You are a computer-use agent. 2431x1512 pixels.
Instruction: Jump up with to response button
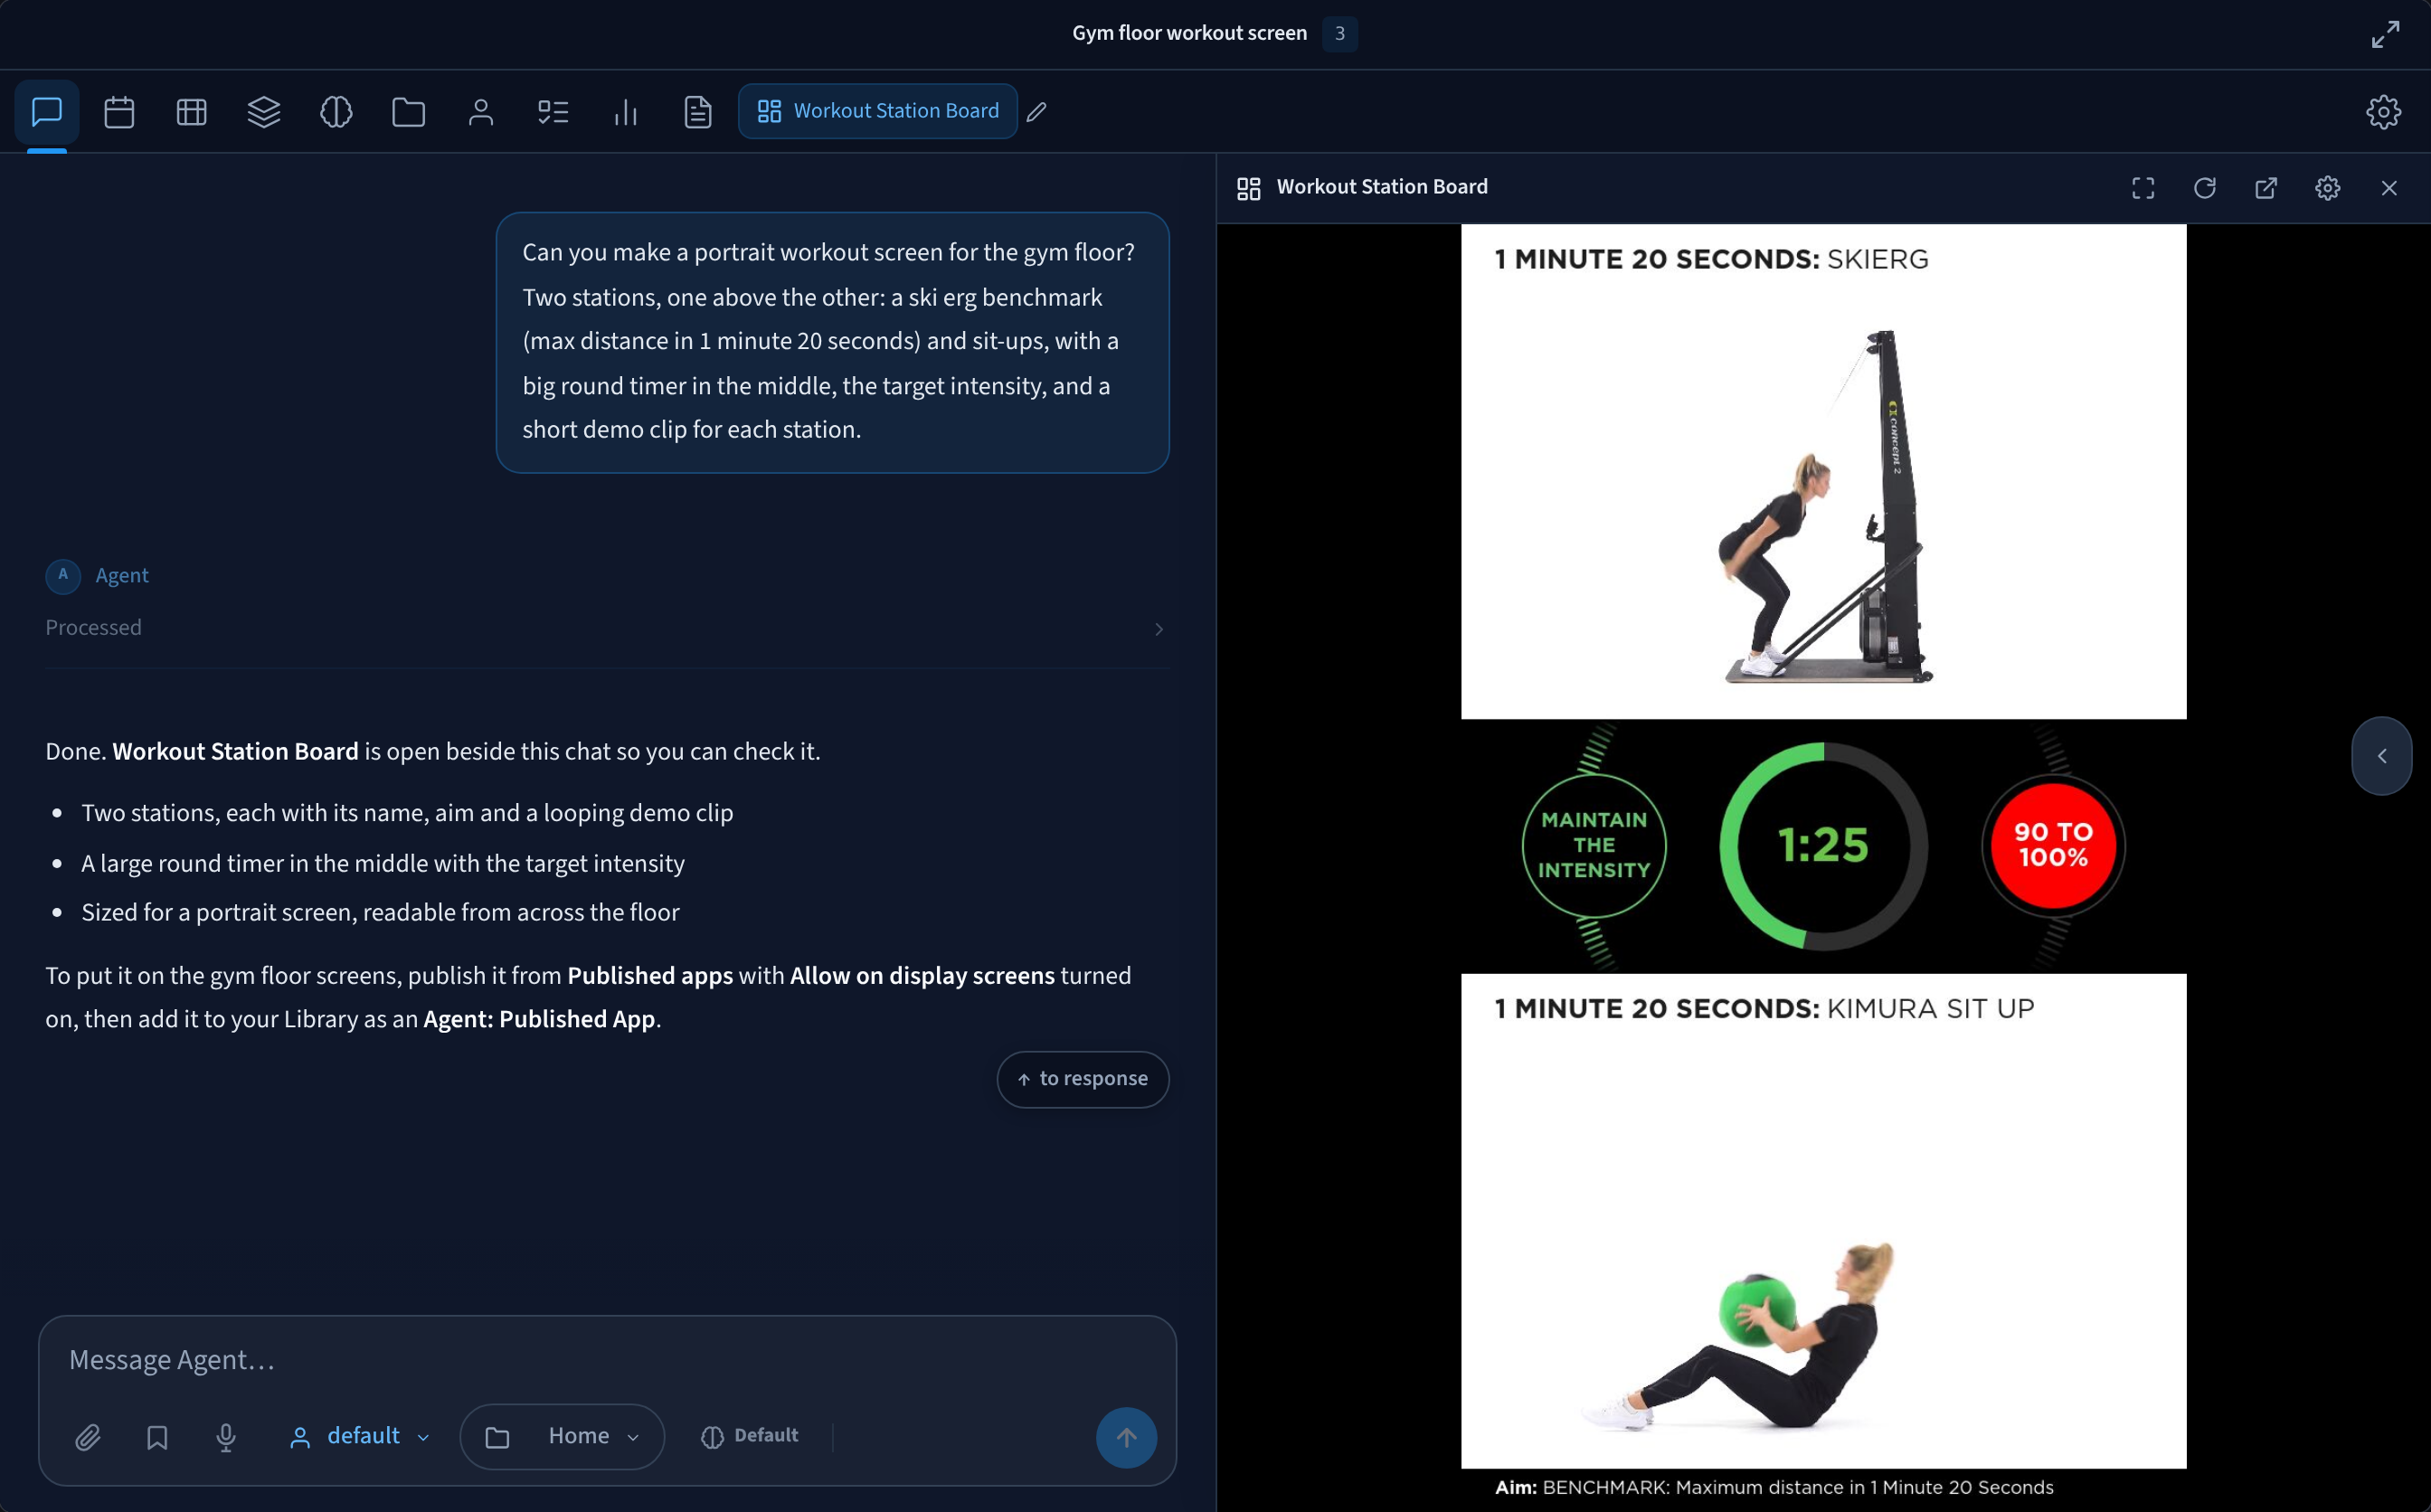point(1082,1079)
